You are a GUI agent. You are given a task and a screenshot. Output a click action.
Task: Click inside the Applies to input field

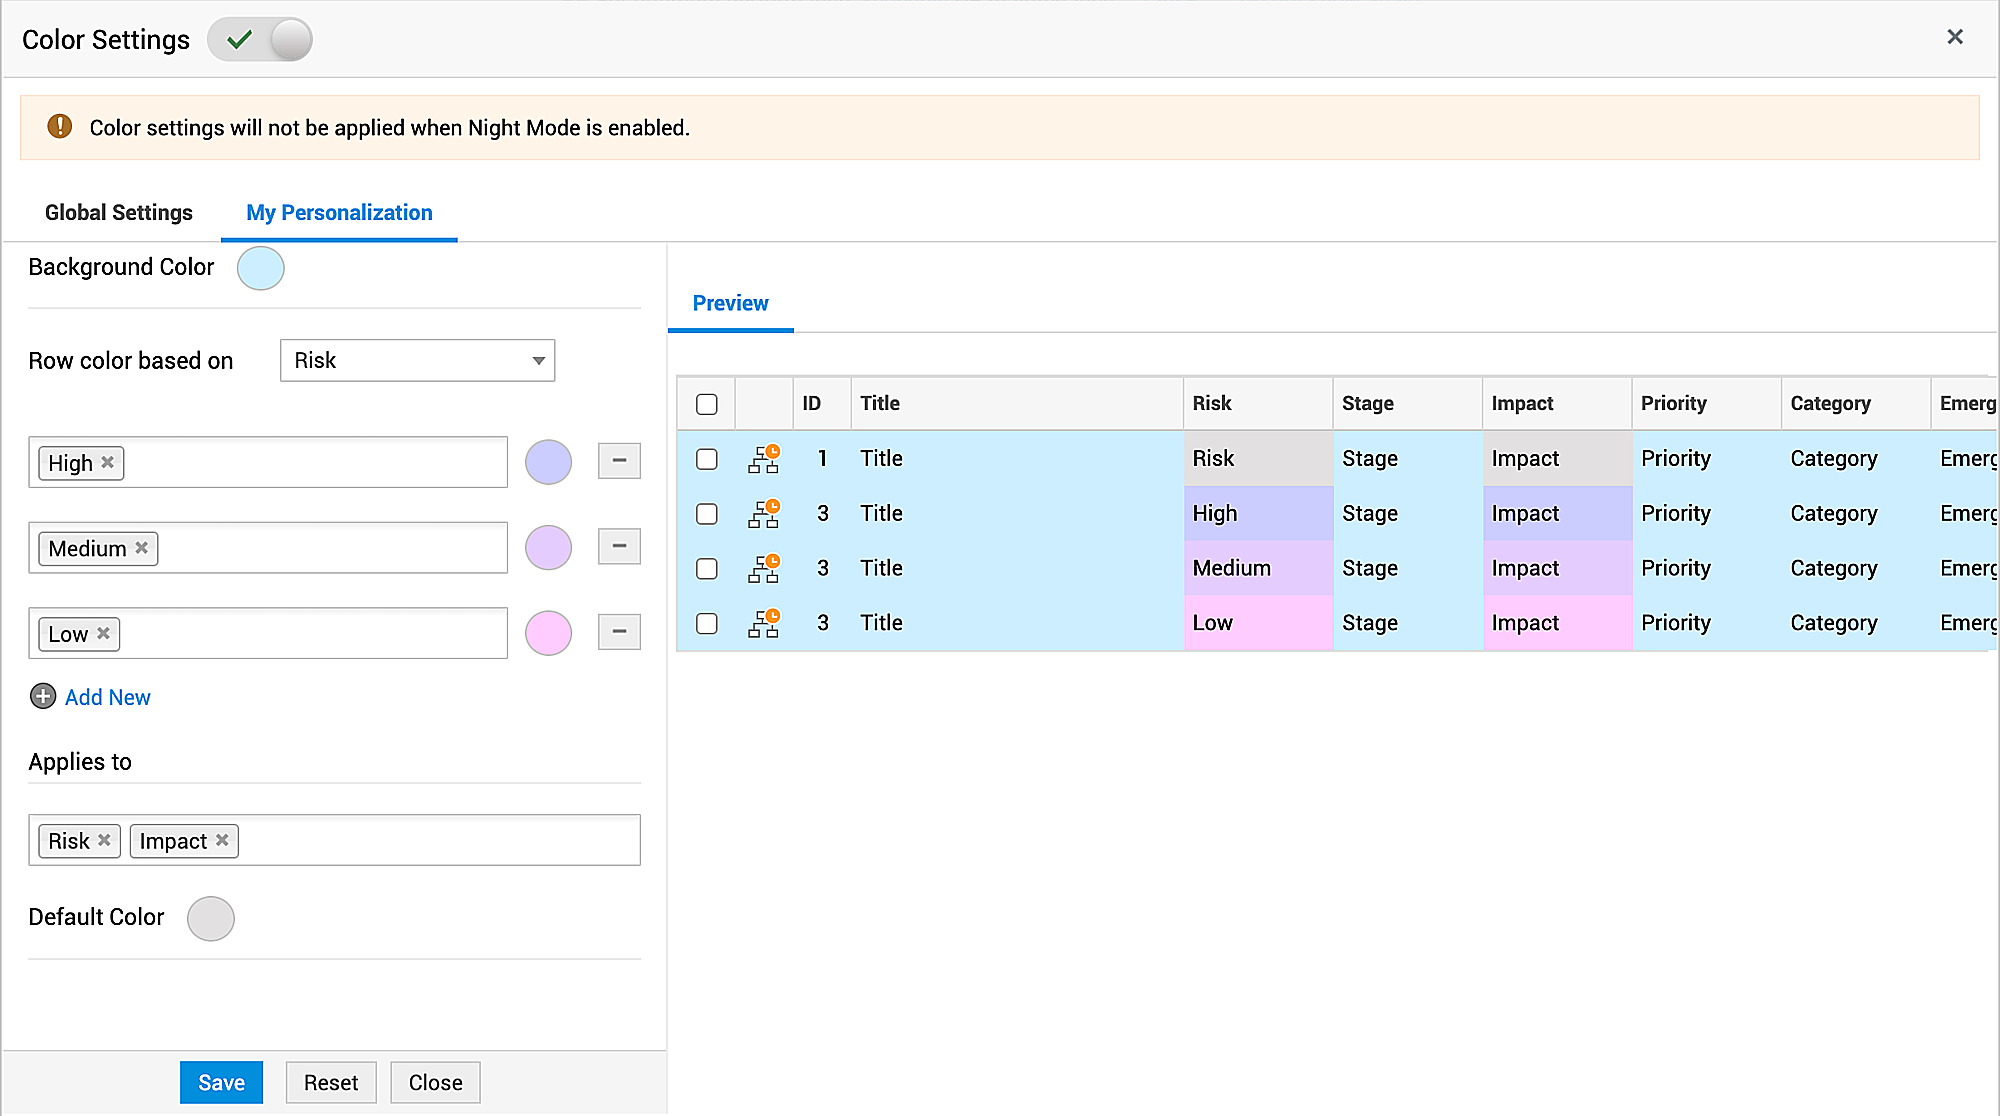(440, 840)
